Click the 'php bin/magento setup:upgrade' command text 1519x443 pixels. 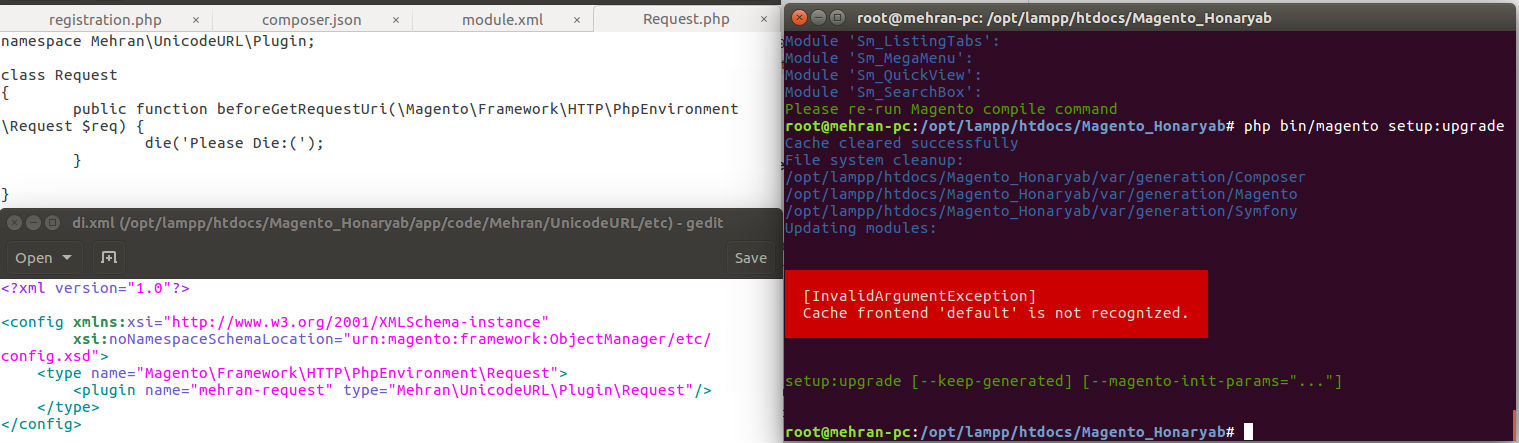[1374, 126]
